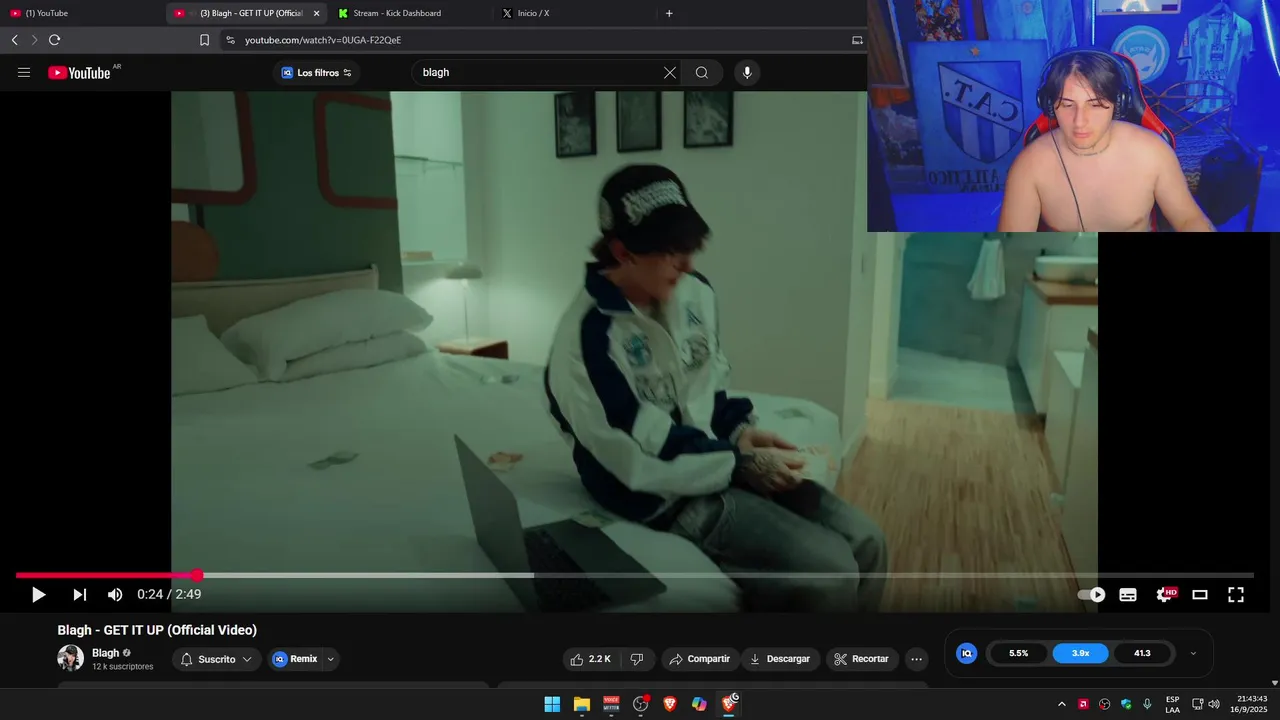Go to YouTube home via logo
This screenshot has height=720, width=1280.
pos(79,72)
